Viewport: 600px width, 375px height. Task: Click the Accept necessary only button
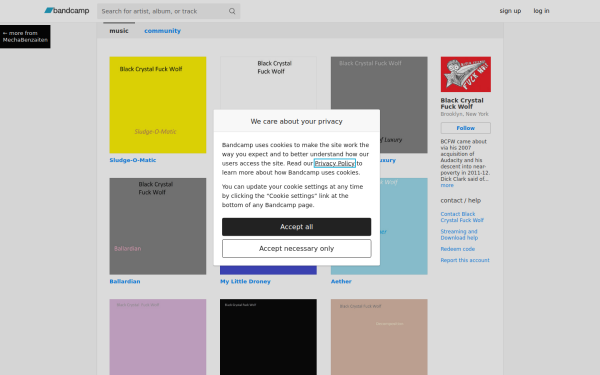(x=297, y=248)
